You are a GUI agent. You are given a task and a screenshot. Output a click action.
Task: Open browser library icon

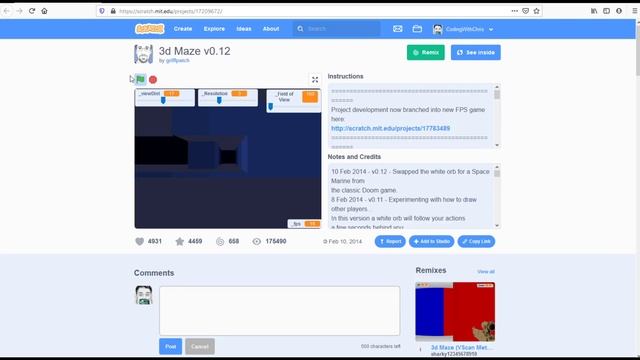594,11
